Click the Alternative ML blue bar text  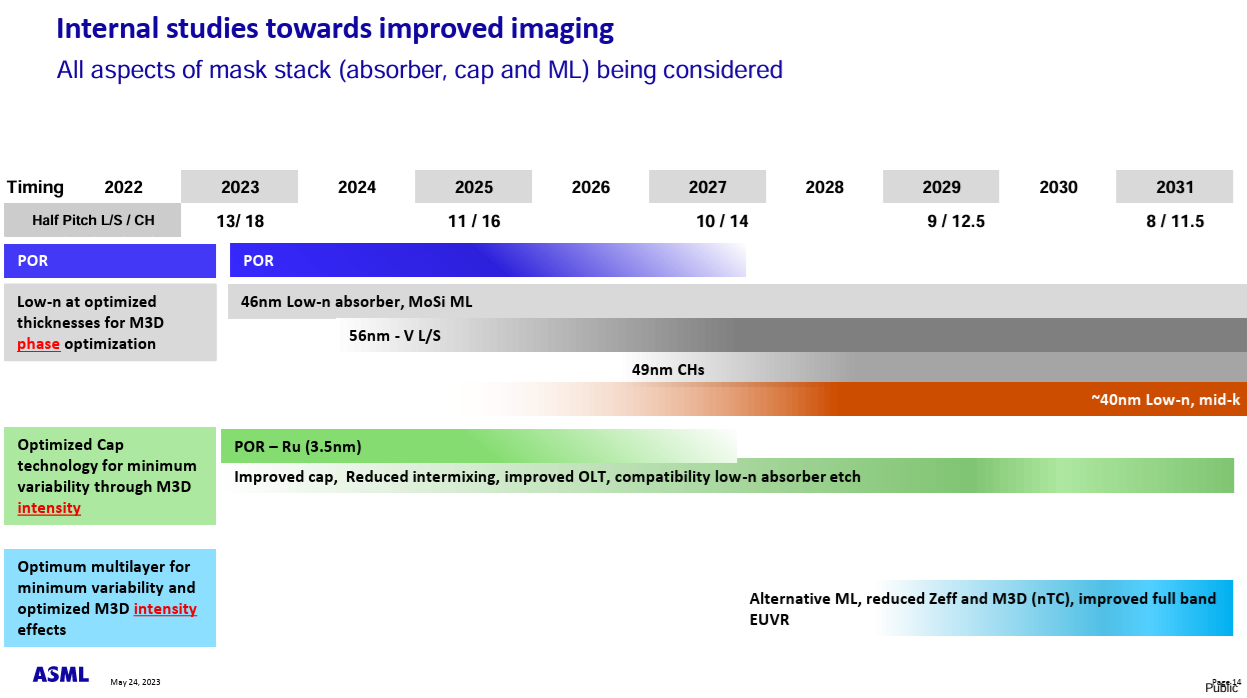point(982,608)
